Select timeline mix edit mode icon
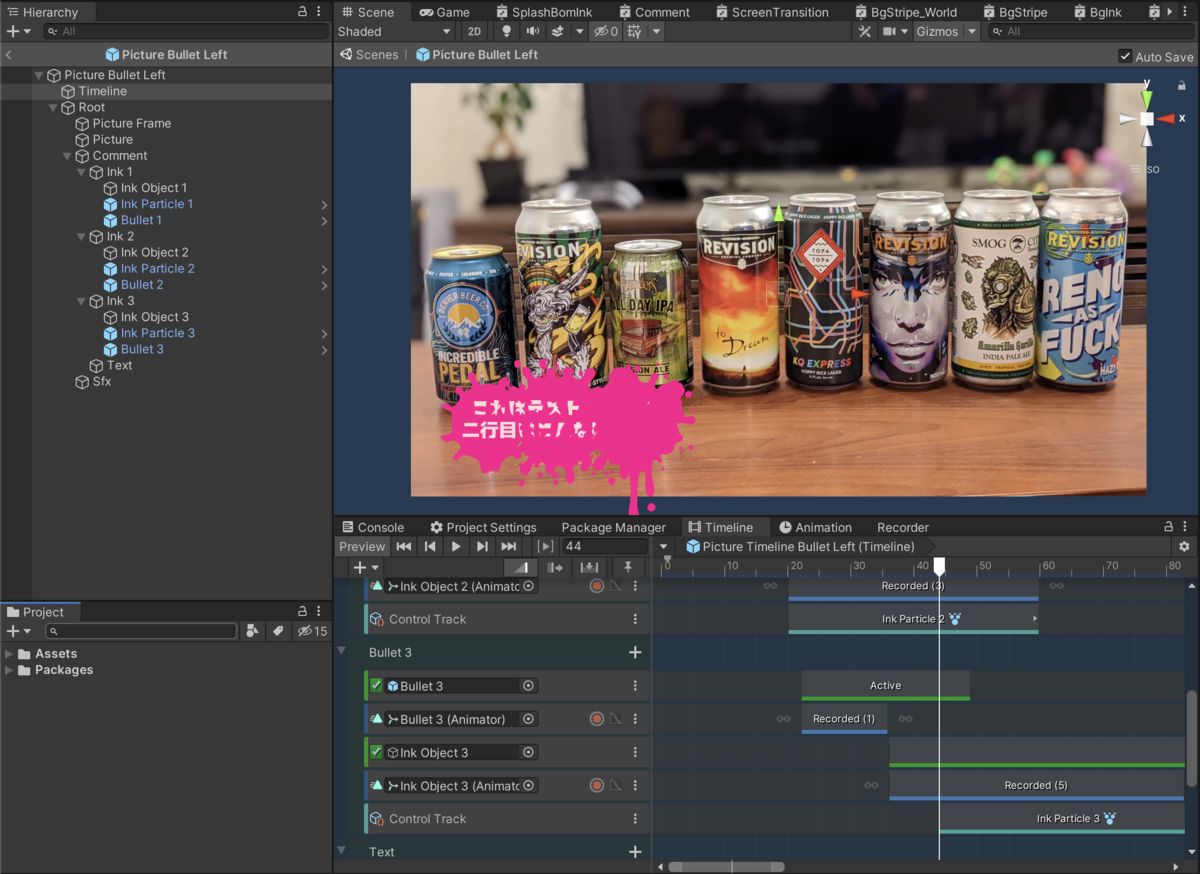 coord(521,567)
